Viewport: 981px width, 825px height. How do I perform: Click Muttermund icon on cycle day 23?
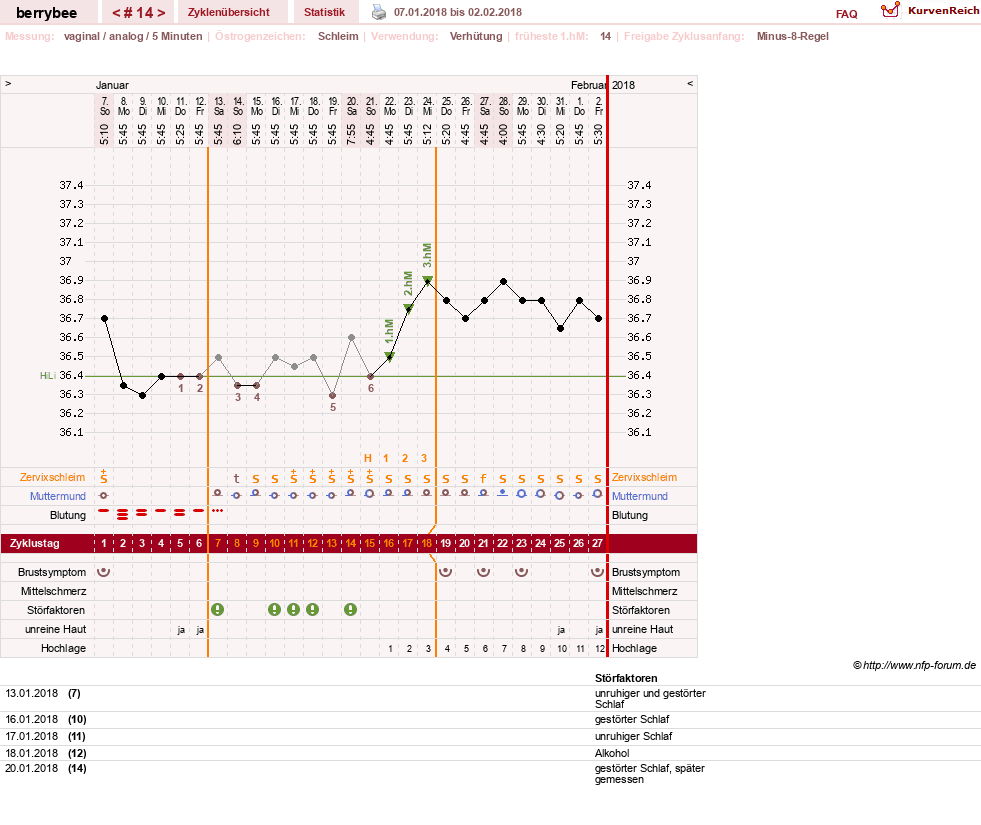[521, 493]
